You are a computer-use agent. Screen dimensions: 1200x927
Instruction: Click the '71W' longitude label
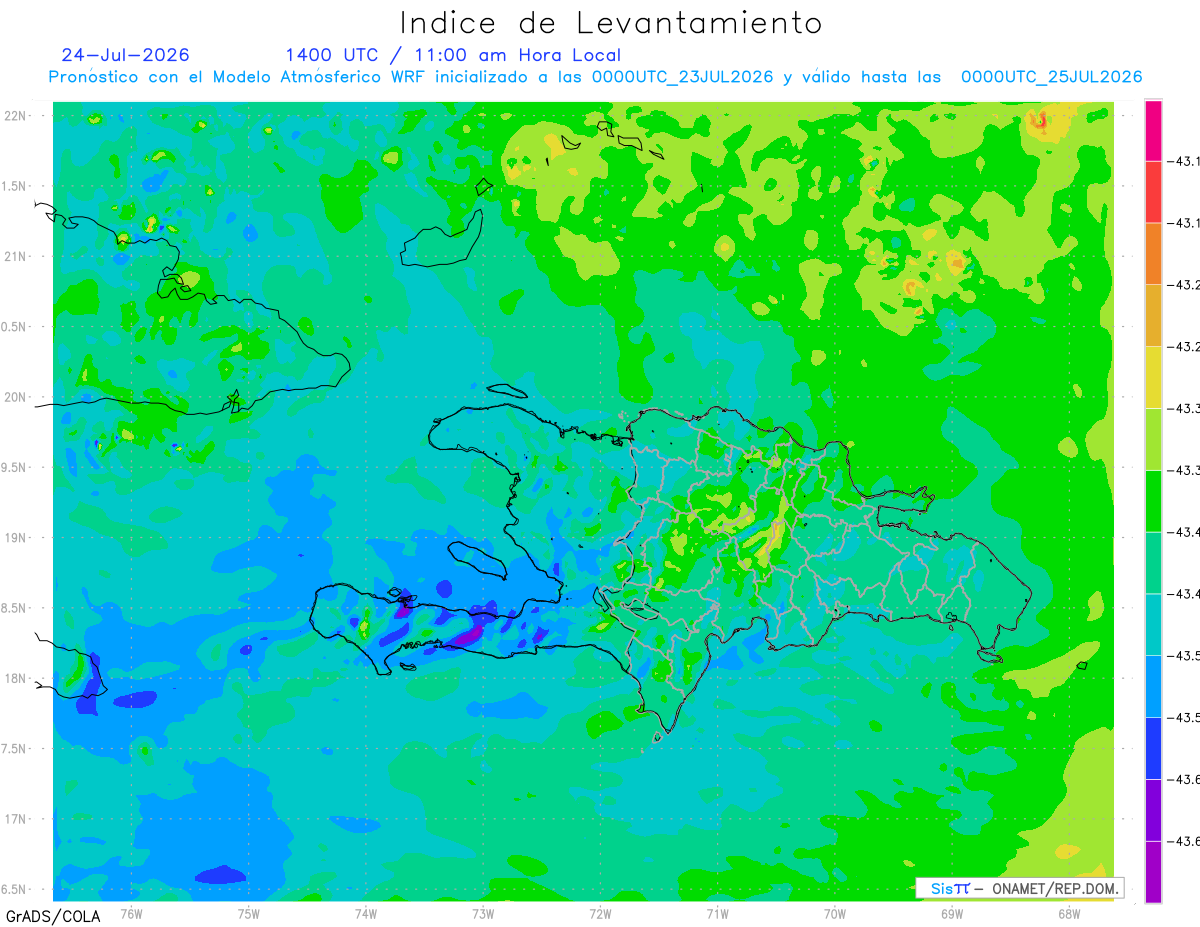pyautogui.click(x=717, y=913)
